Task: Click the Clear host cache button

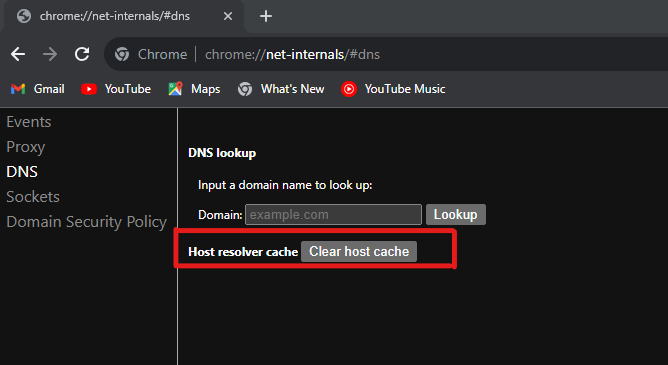Action: click(359, 252)
